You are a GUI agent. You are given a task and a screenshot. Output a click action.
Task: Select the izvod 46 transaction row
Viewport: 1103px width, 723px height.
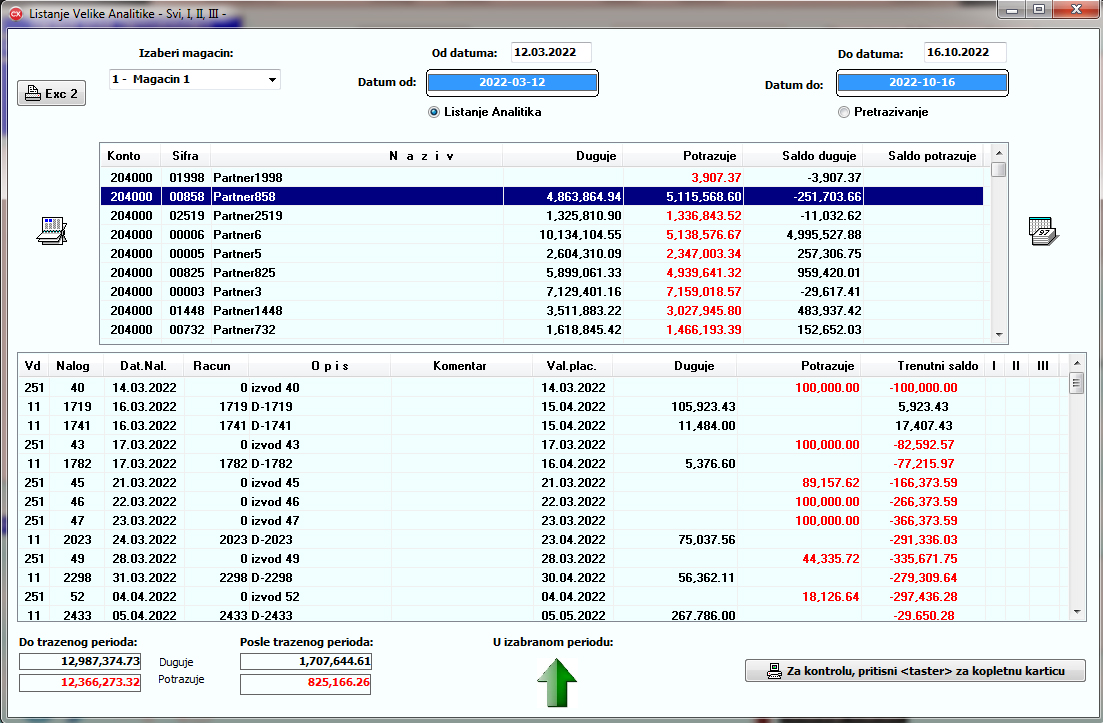pos(543,501)
